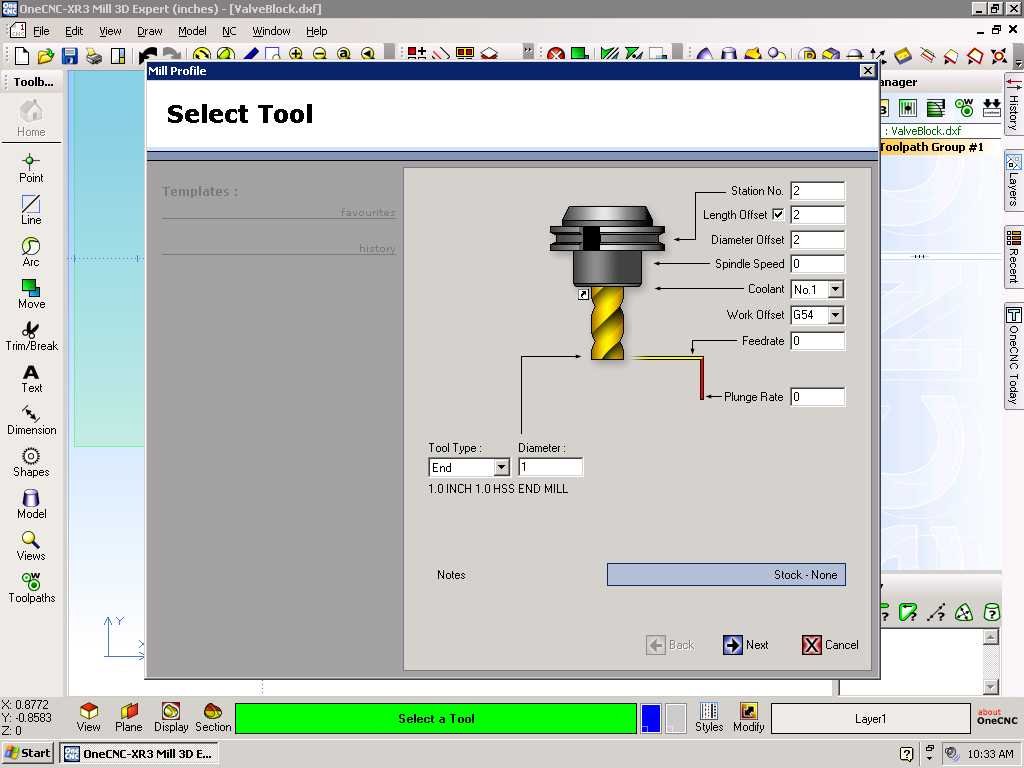Click the Plunge Rate input field

coord(817,396)
